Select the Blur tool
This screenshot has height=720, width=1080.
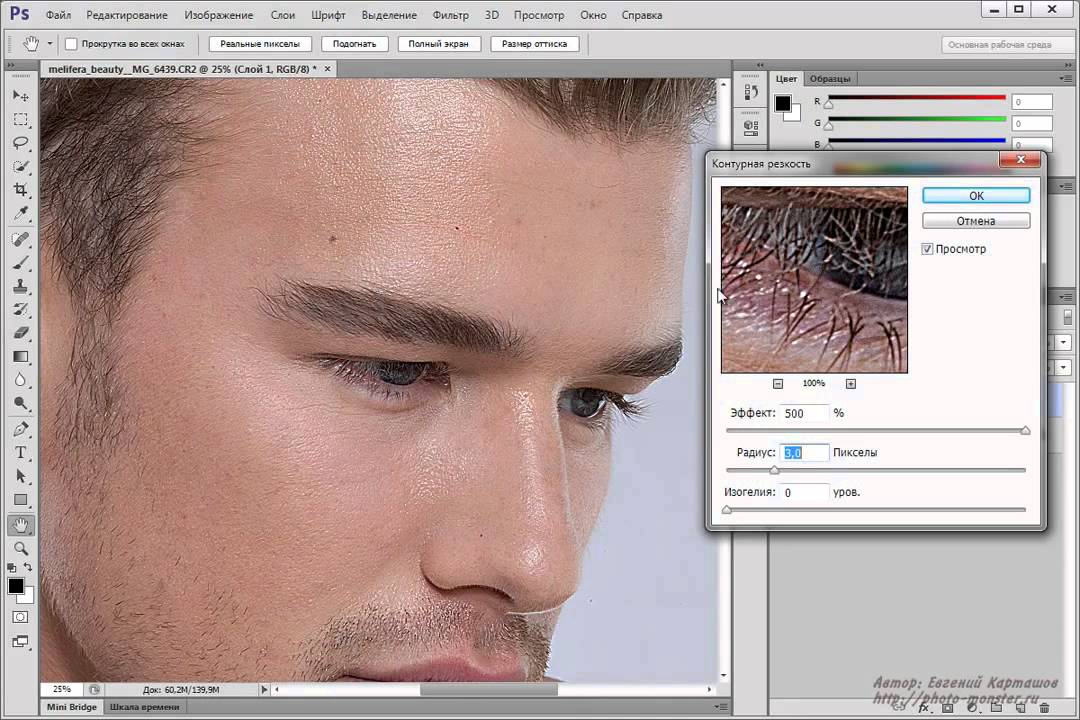pos(21,380)
